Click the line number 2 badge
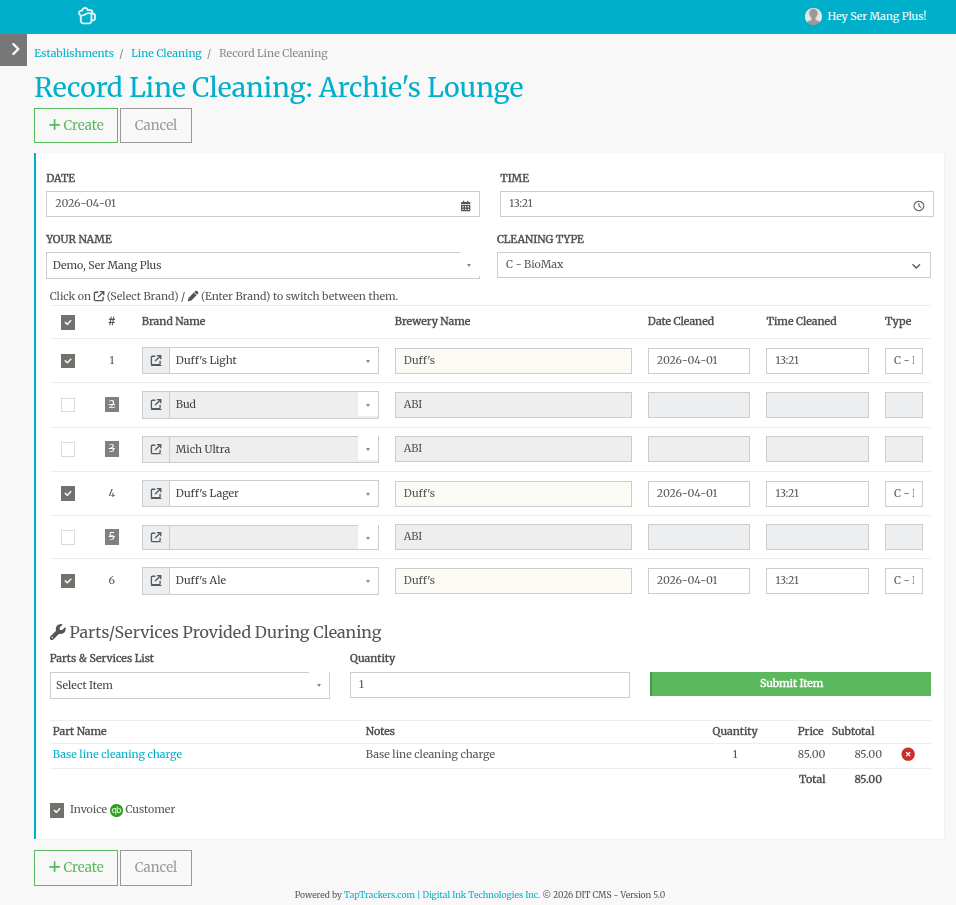 click(112, 404)
